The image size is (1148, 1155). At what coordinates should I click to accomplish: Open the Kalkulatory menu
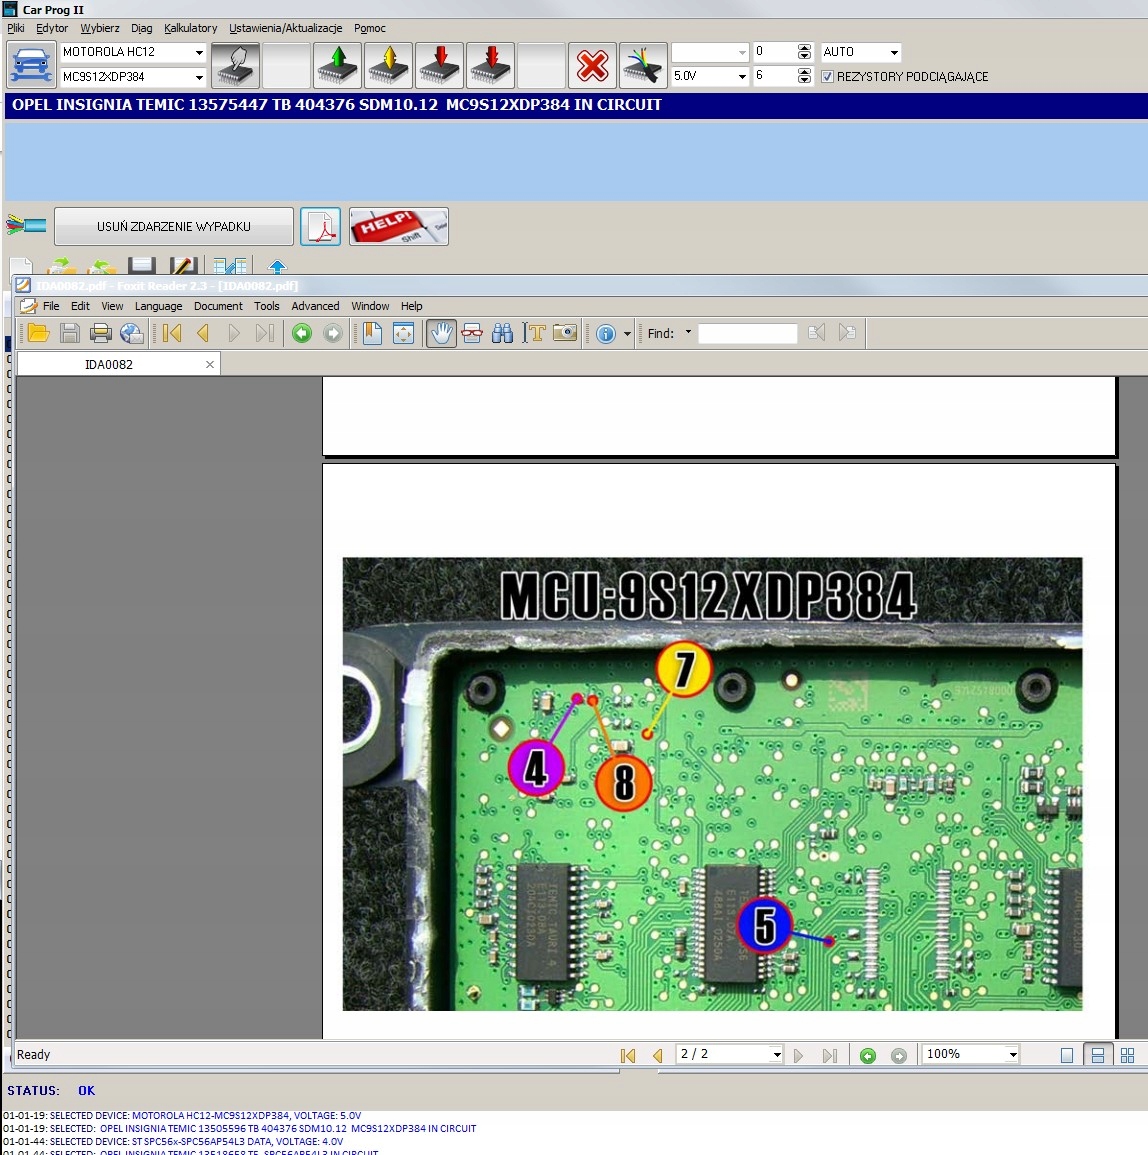coord(190,28)
